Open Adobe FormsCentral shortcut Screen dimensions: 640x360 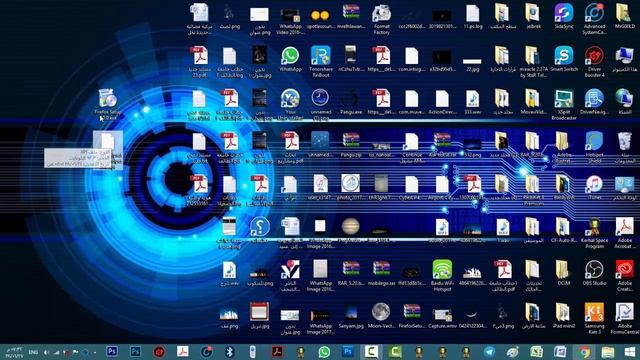[624, 319]
